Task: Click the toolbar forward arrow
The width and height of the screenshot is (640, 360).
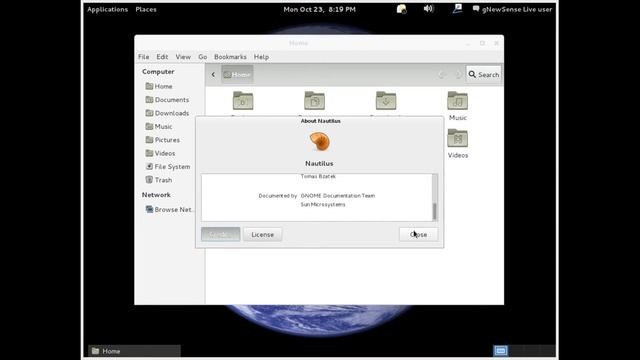Action: click(458, 75)
